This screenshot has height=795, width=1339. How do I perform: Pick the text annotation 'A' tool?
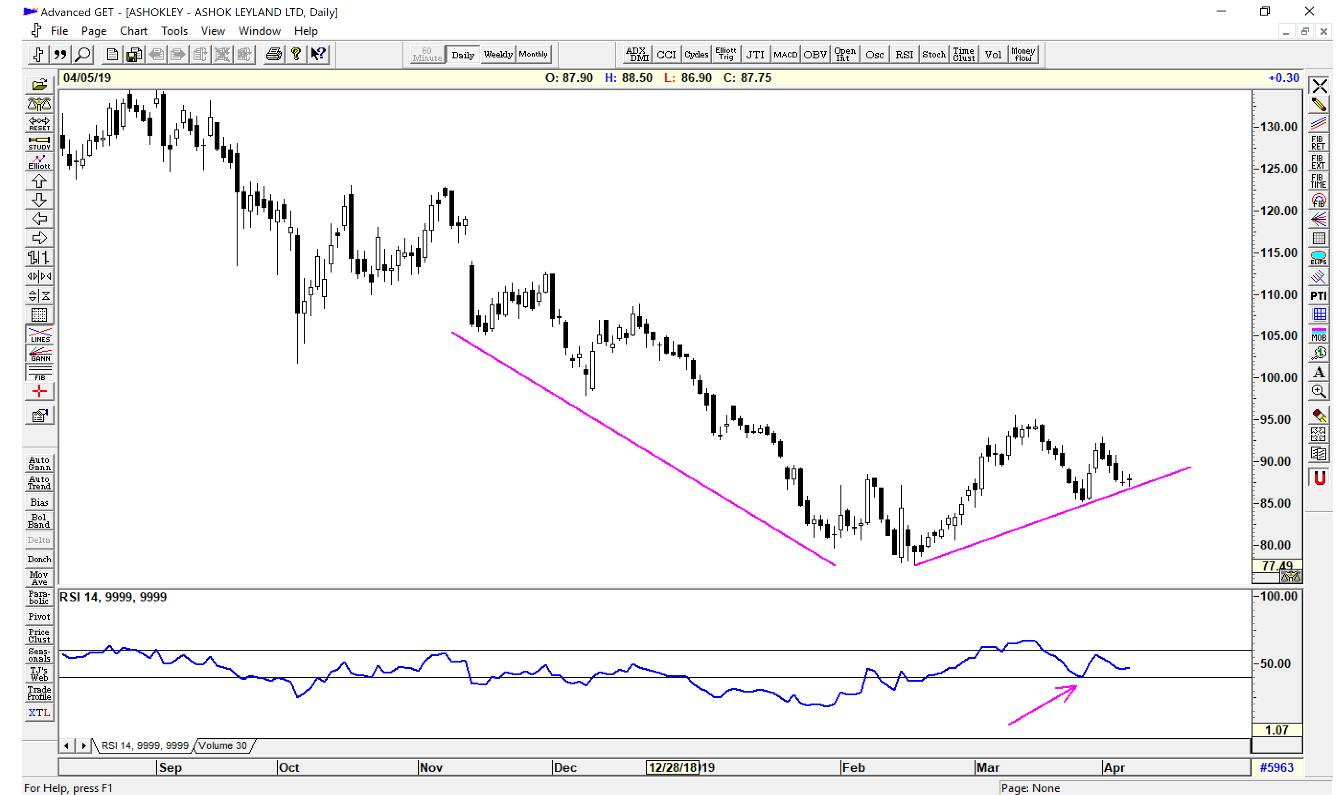pyautogui.click(x=1318, y=371)
